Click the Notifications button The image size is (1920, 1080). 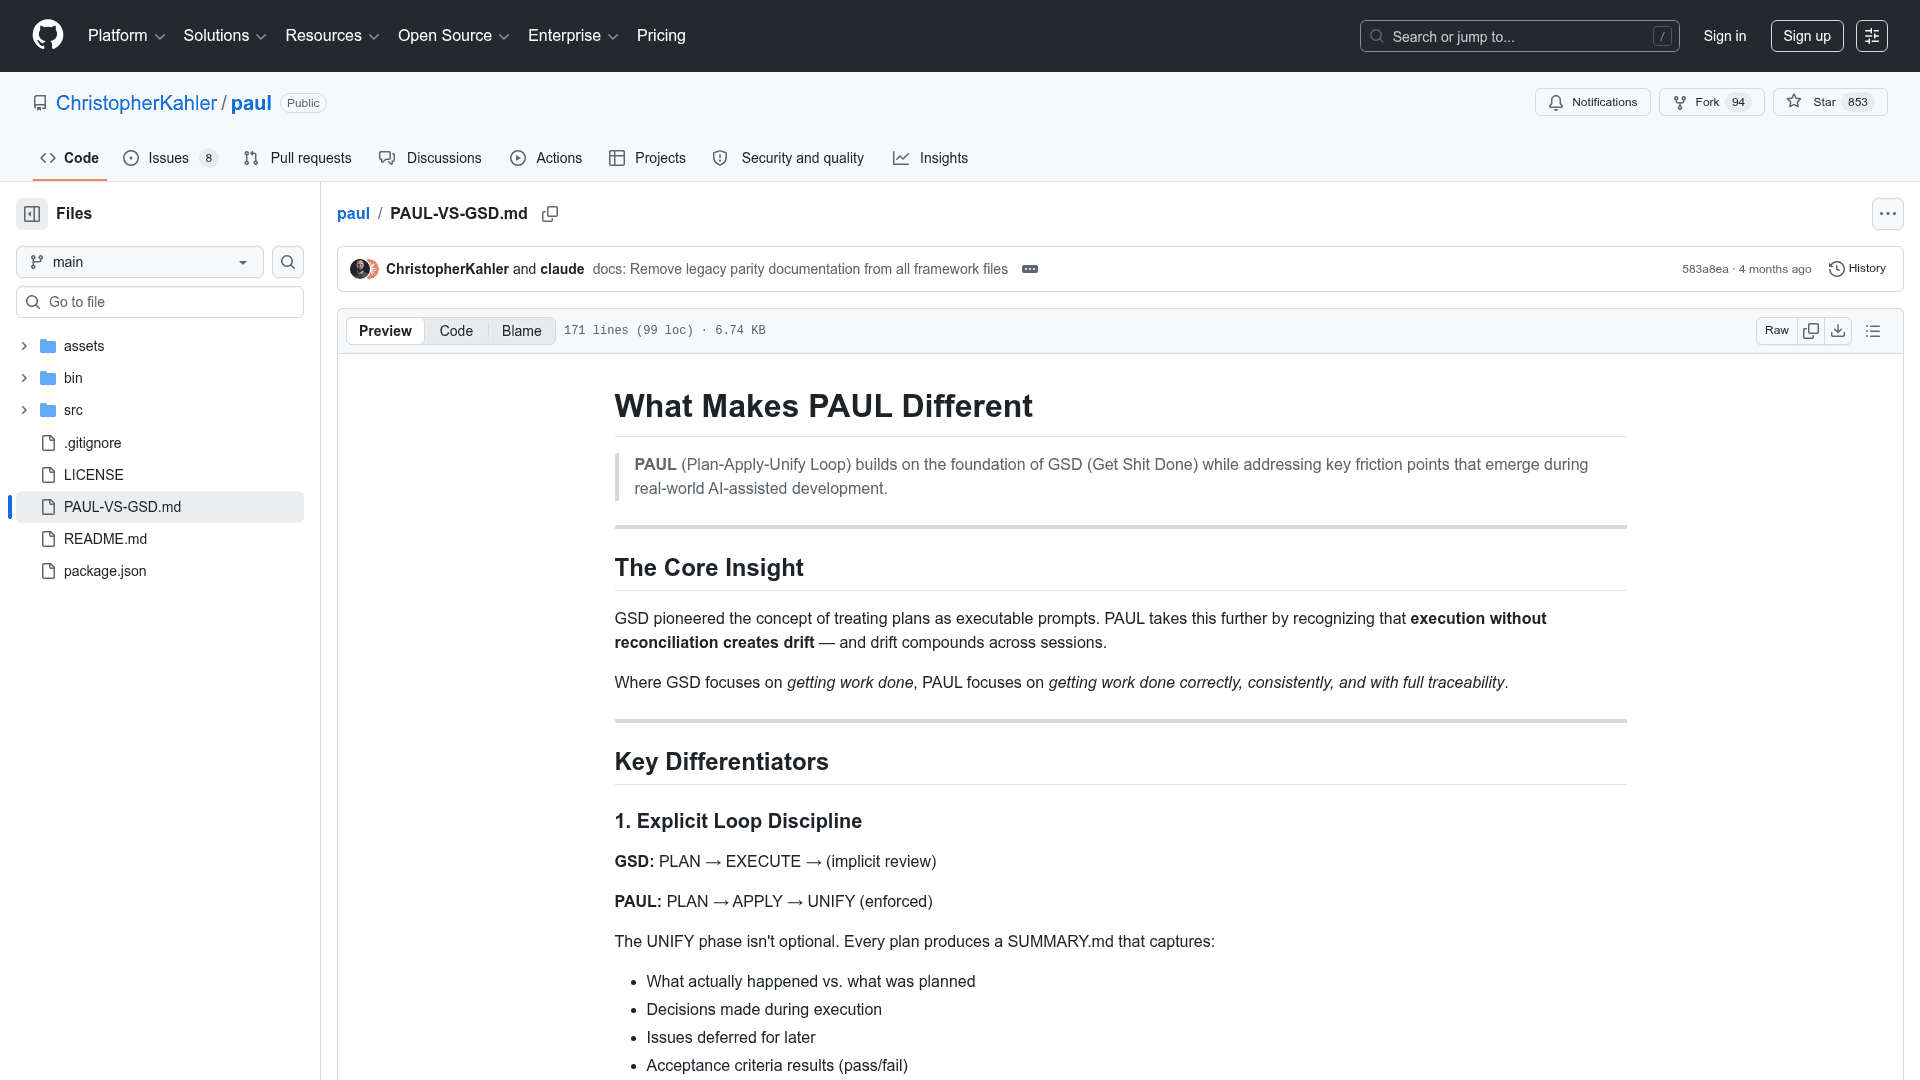tap(1593, 102)
